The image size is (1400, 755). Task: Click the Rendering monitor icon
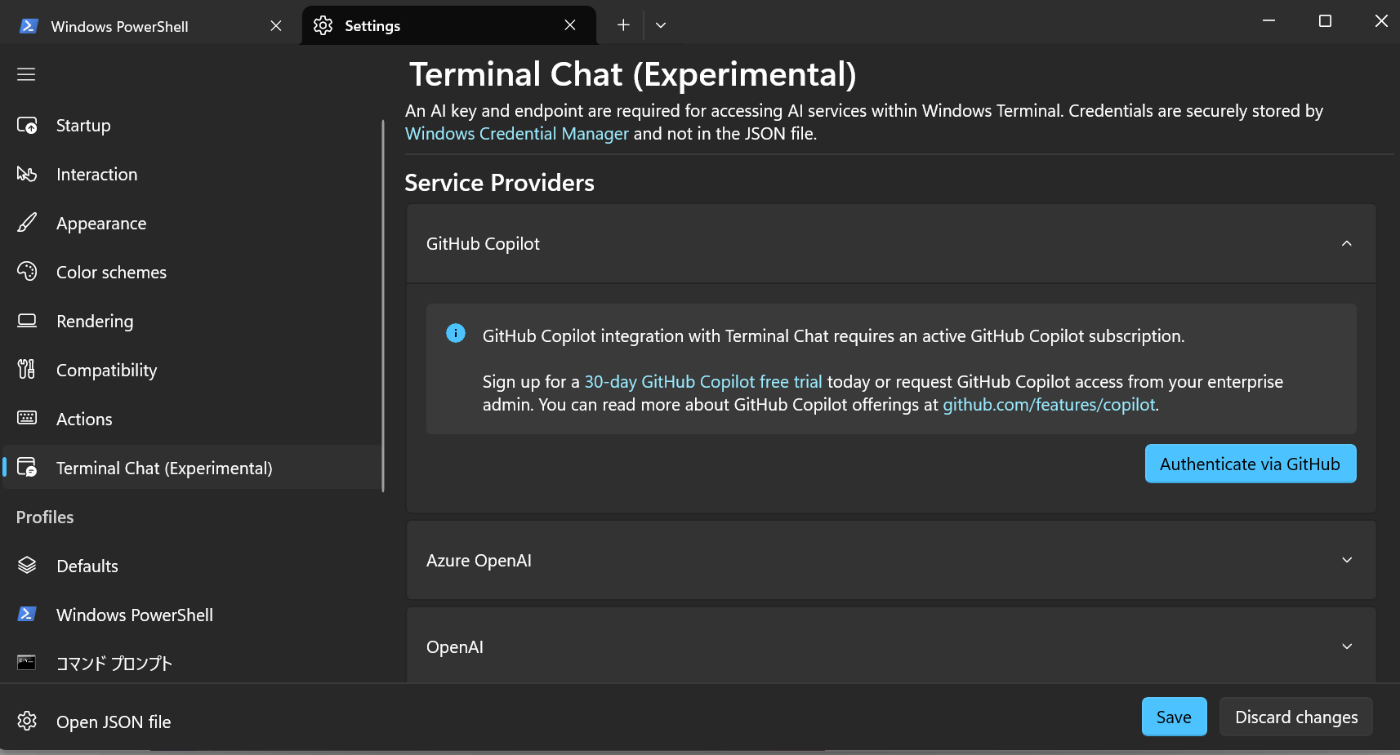[x=27, y=321]
